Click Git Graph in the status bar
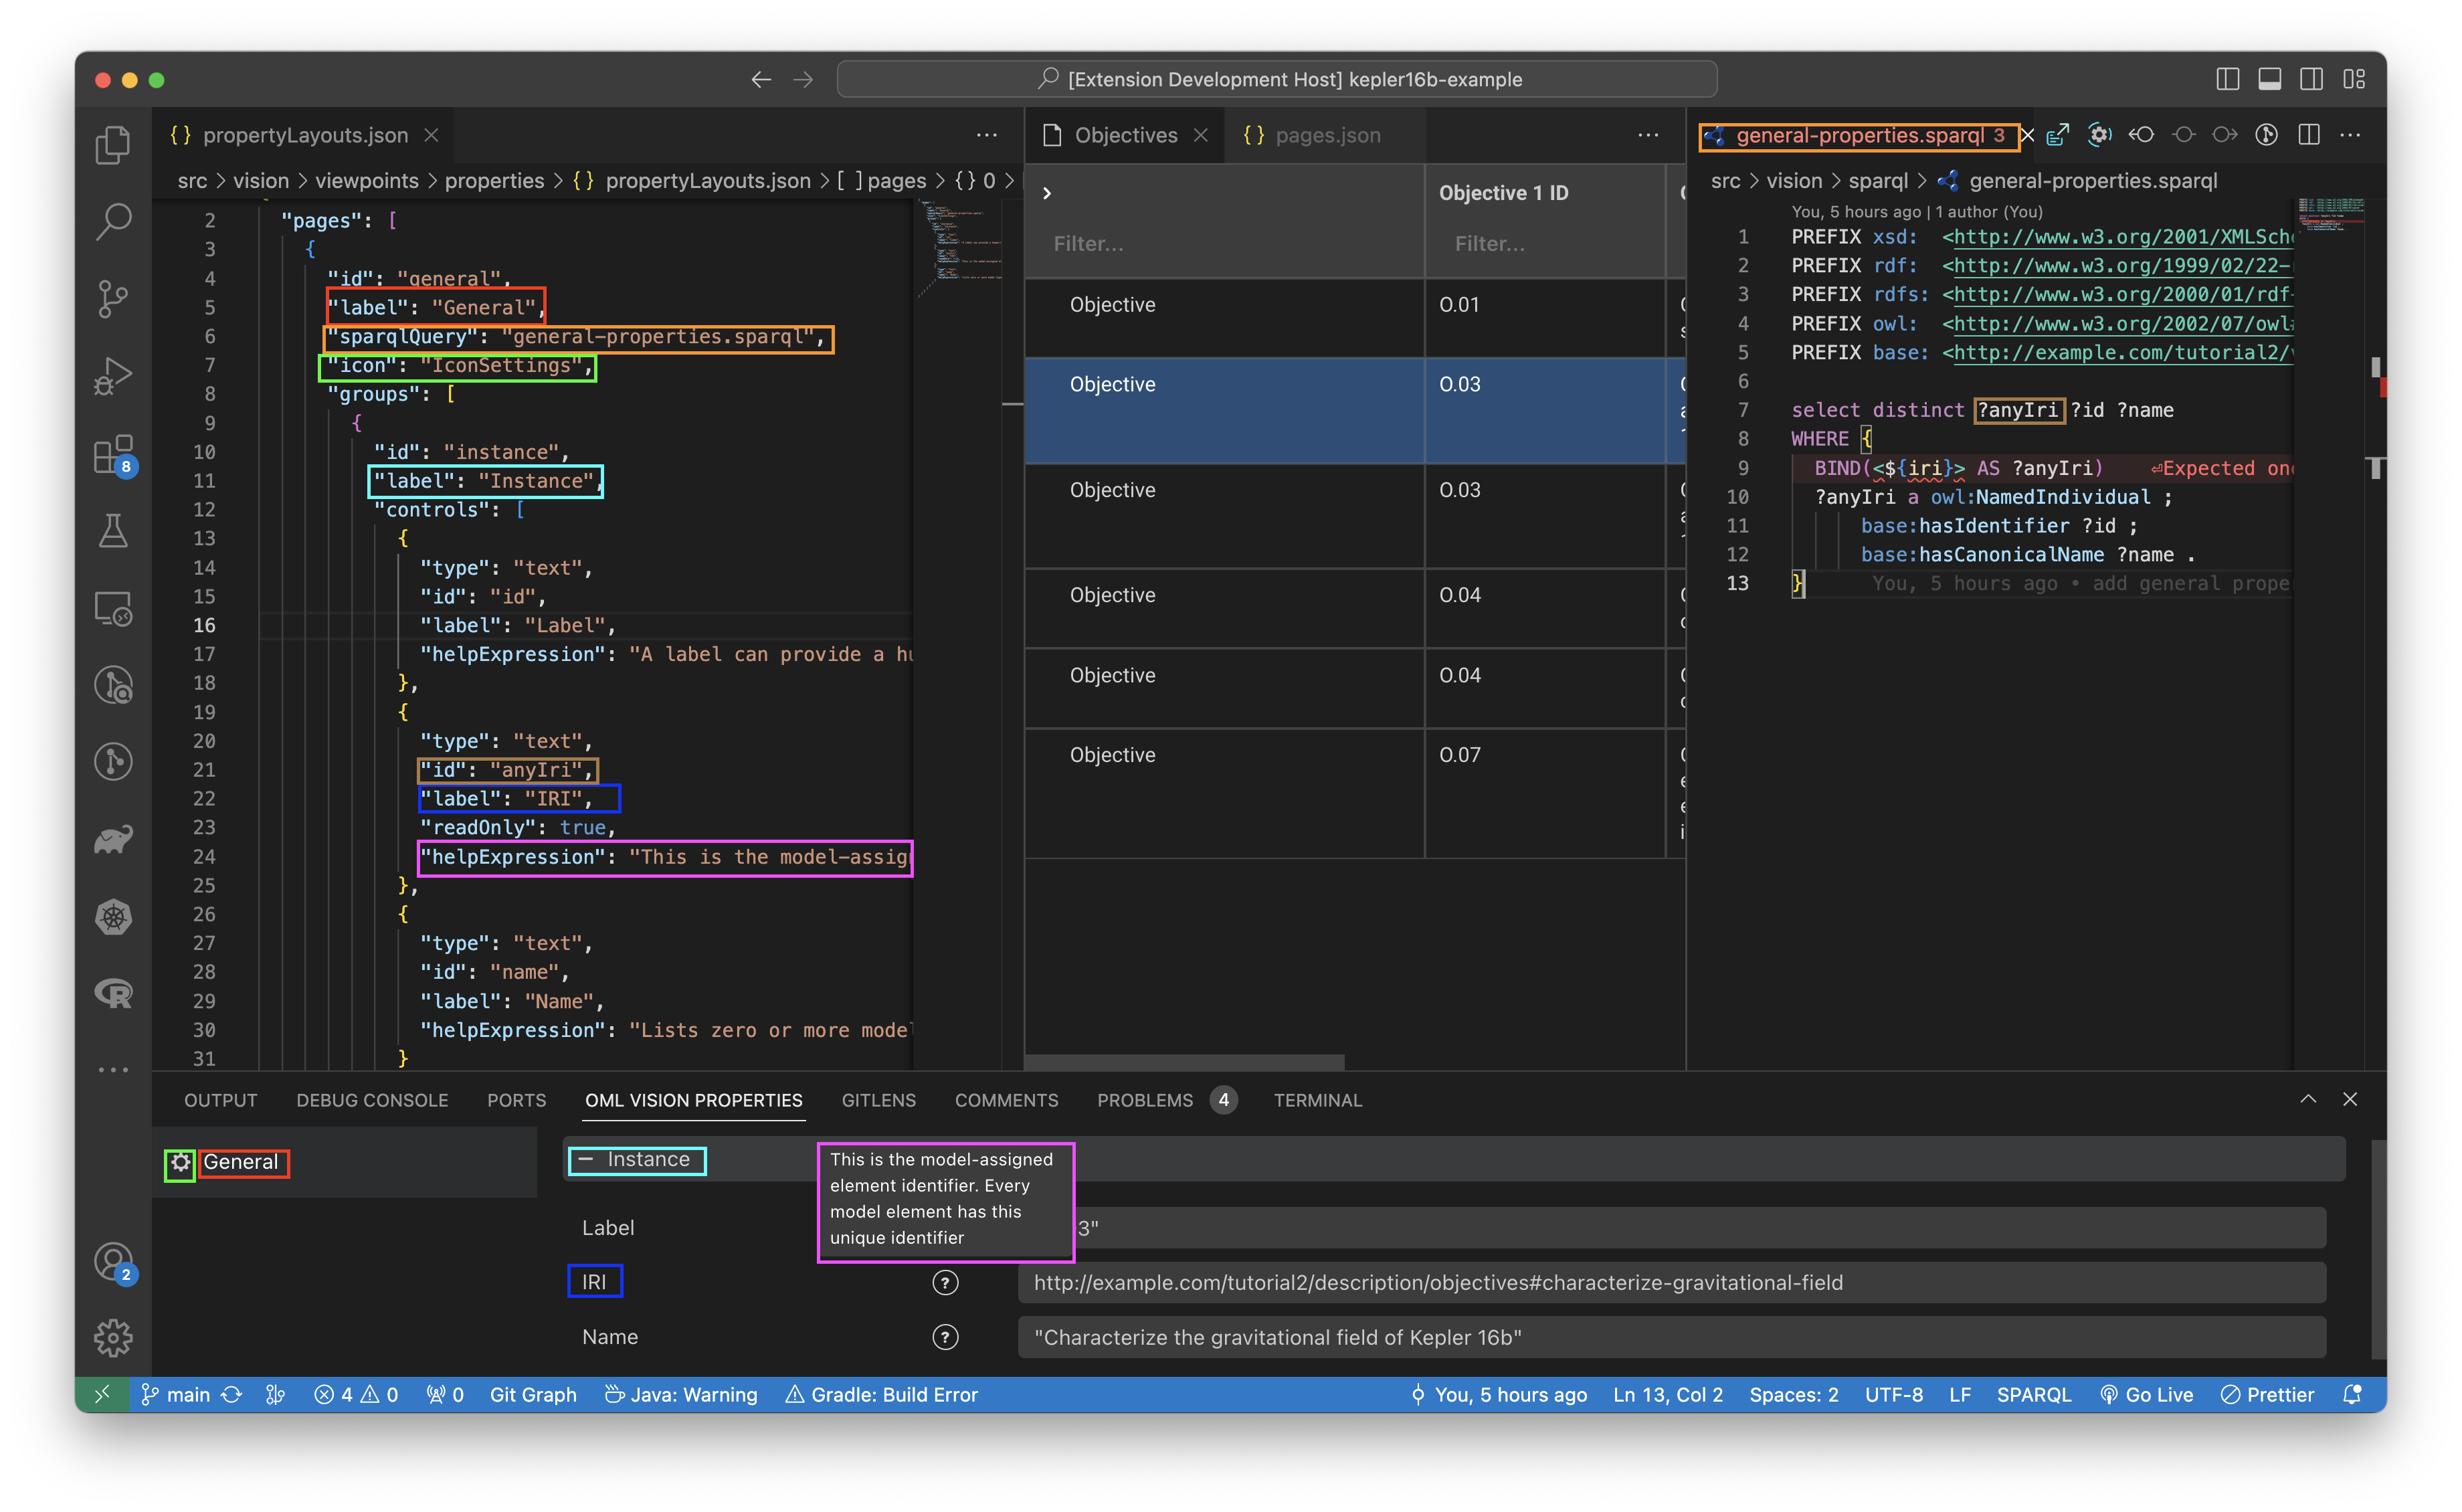Screen dimensions: 2462x1512 click(x=533, y=1395)
